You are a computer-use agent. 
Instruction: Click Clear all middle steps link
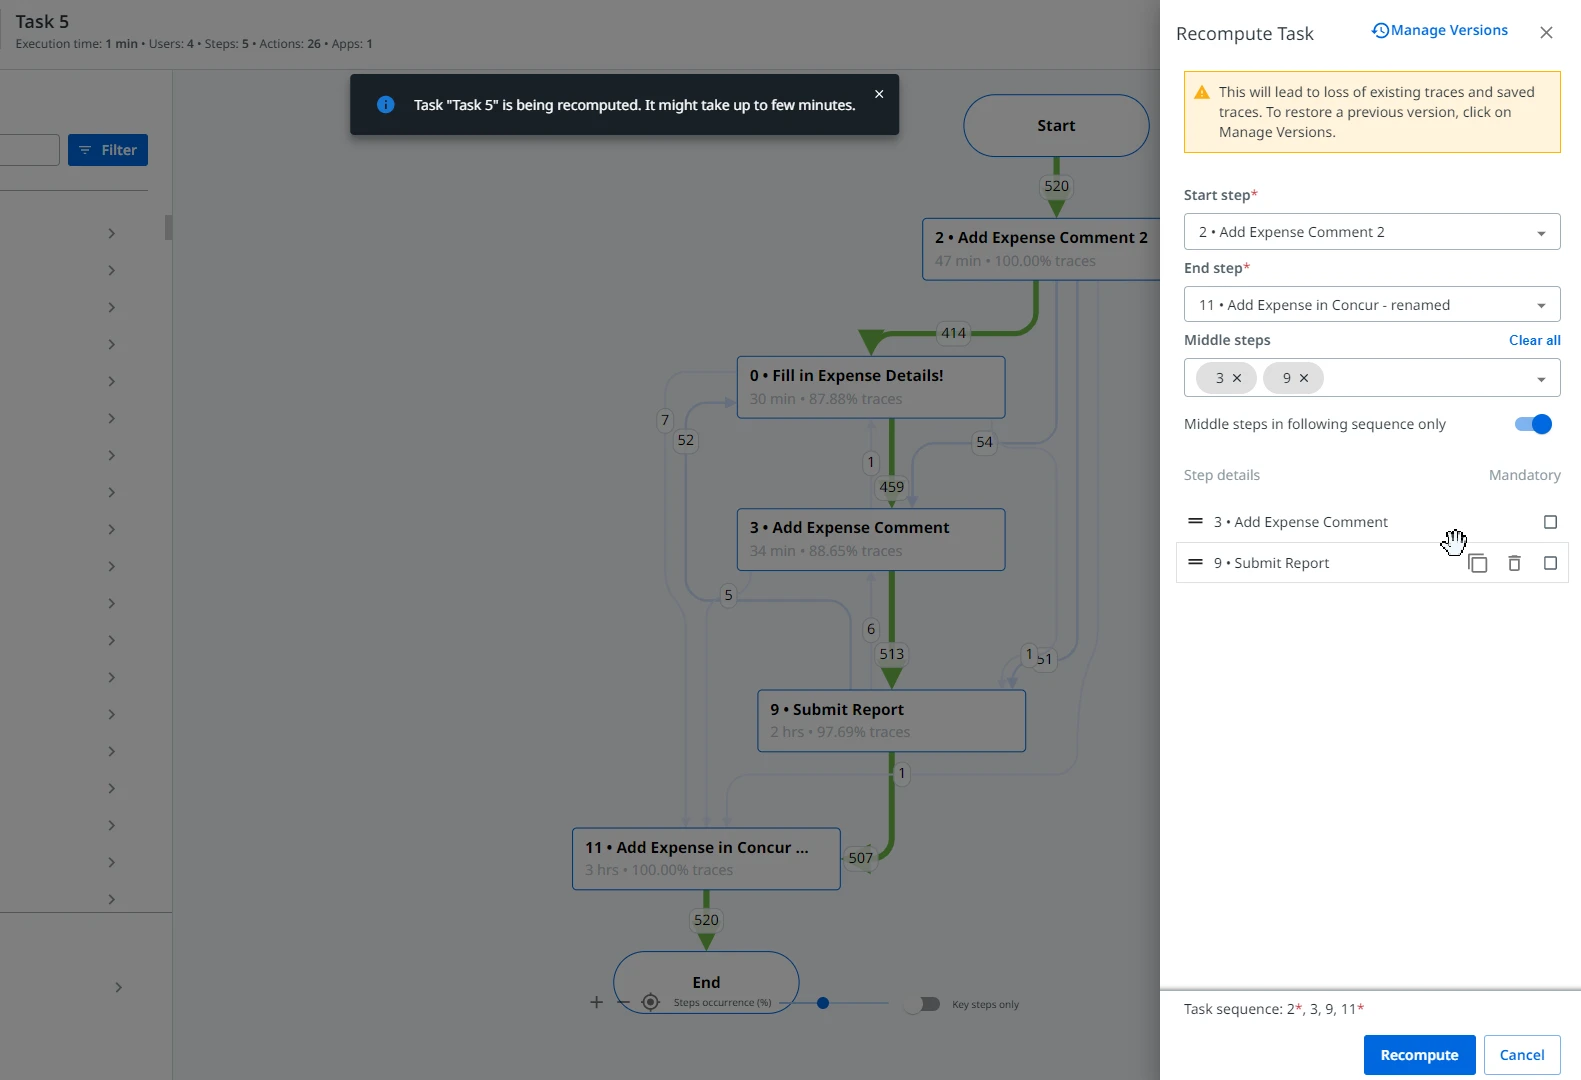click(1534, 340)
